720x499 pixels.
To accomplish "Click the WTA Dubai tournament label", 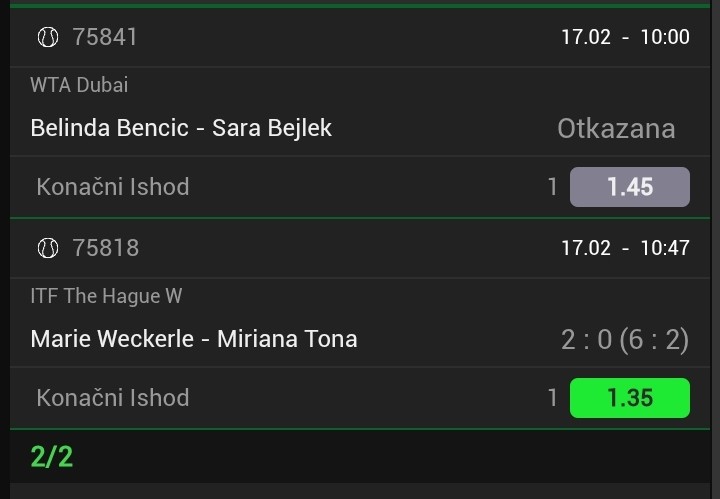I will coord(79,85).
